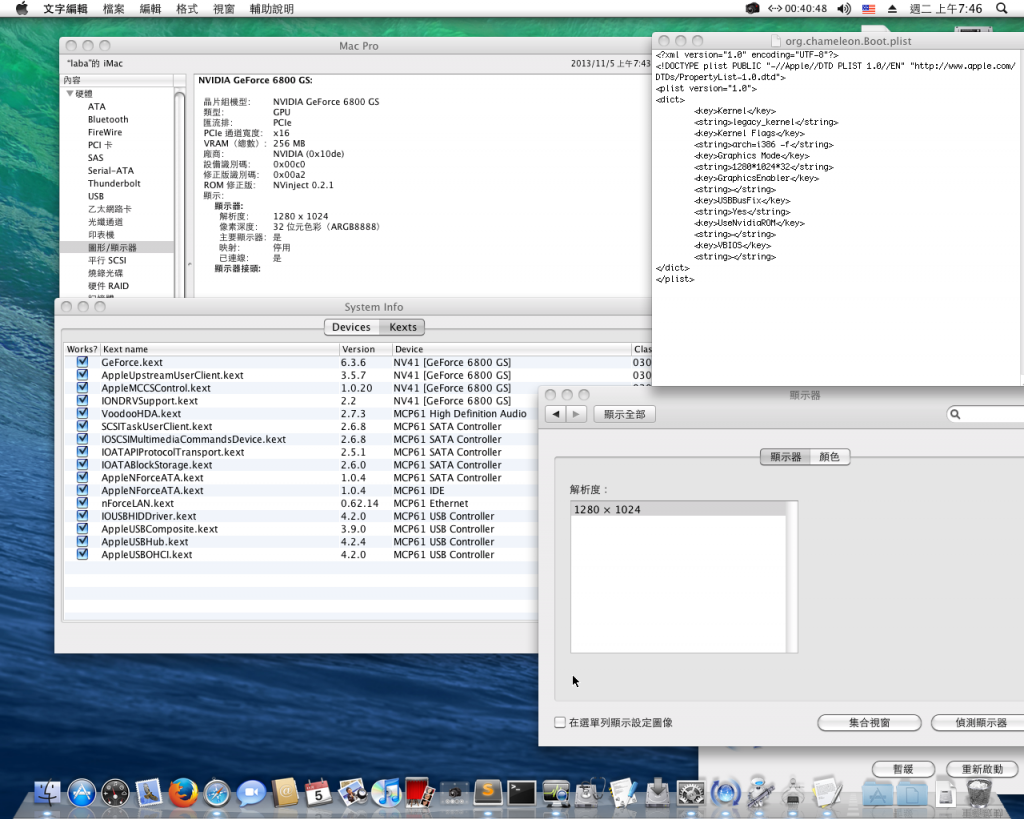
Task: Select the 顯示器 tab in Displays preferences
Action: pos(786,457)
